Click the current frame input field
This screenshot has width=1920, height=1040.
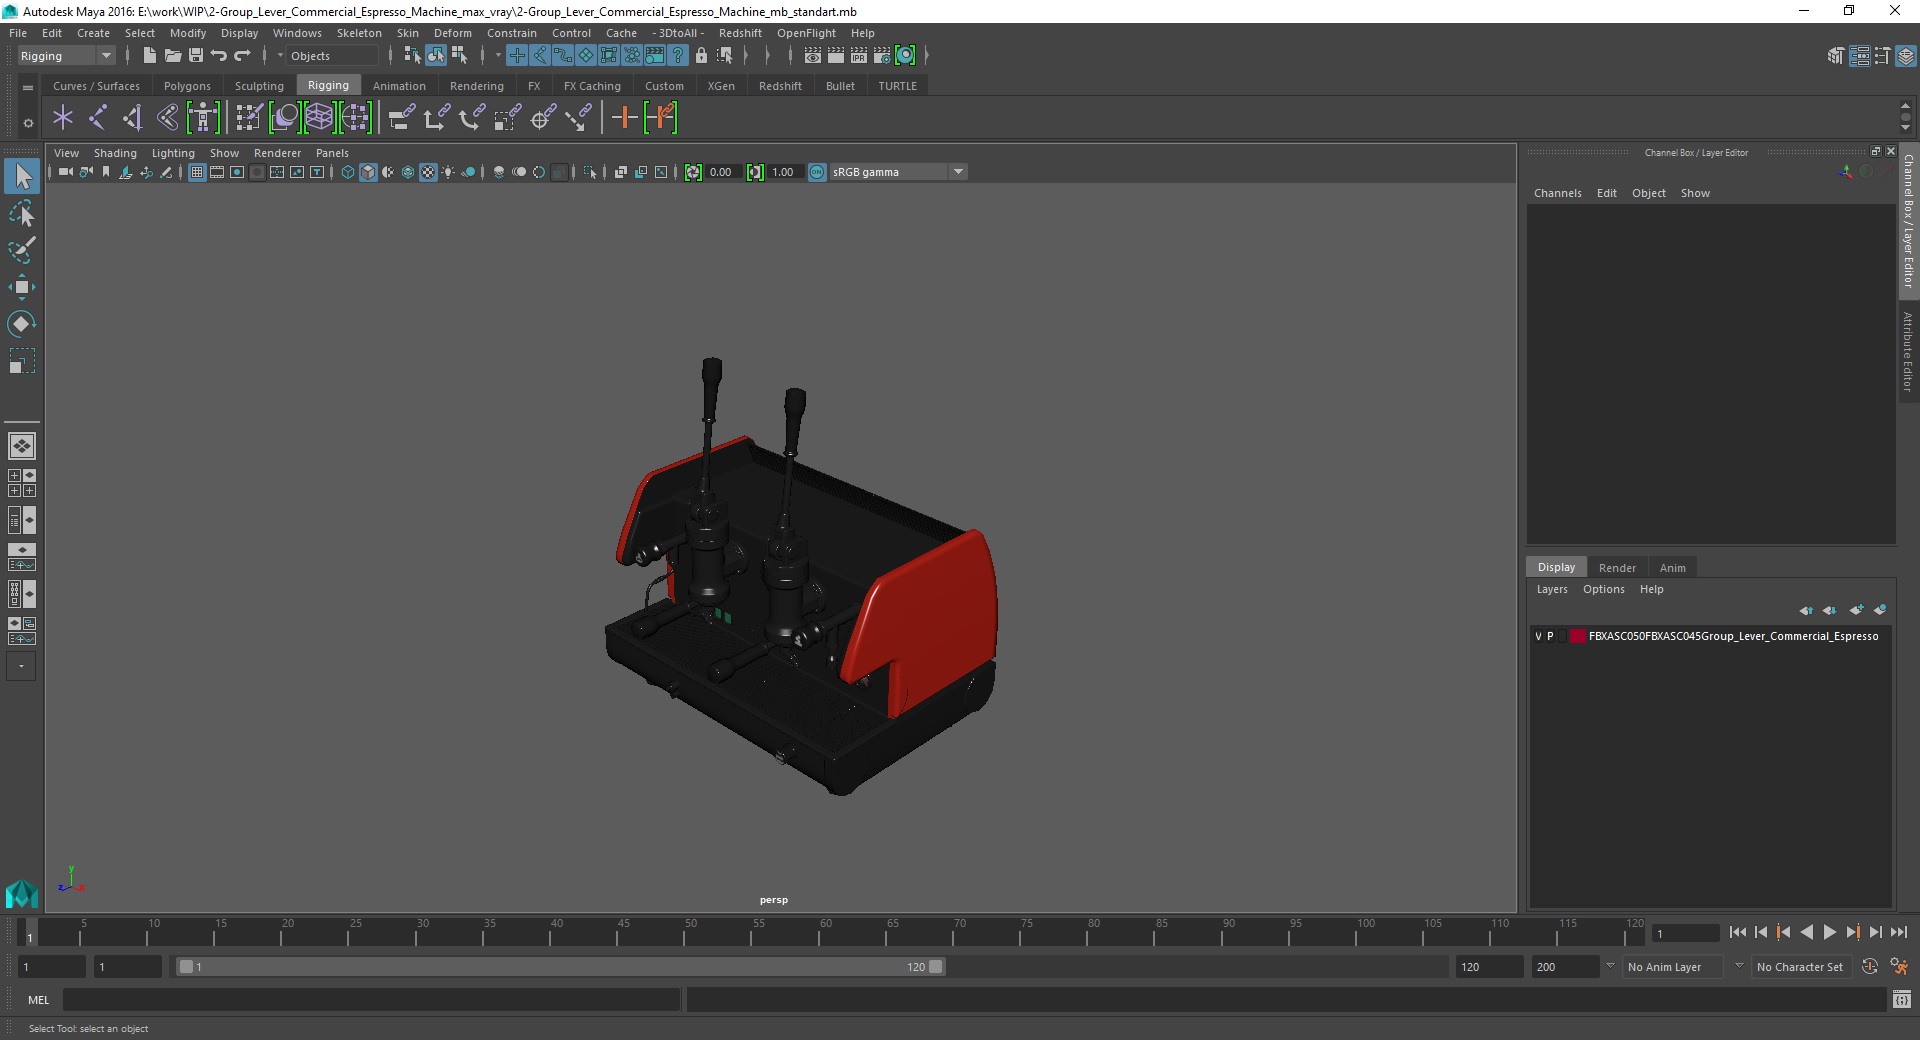click(x=1686, y=933)
